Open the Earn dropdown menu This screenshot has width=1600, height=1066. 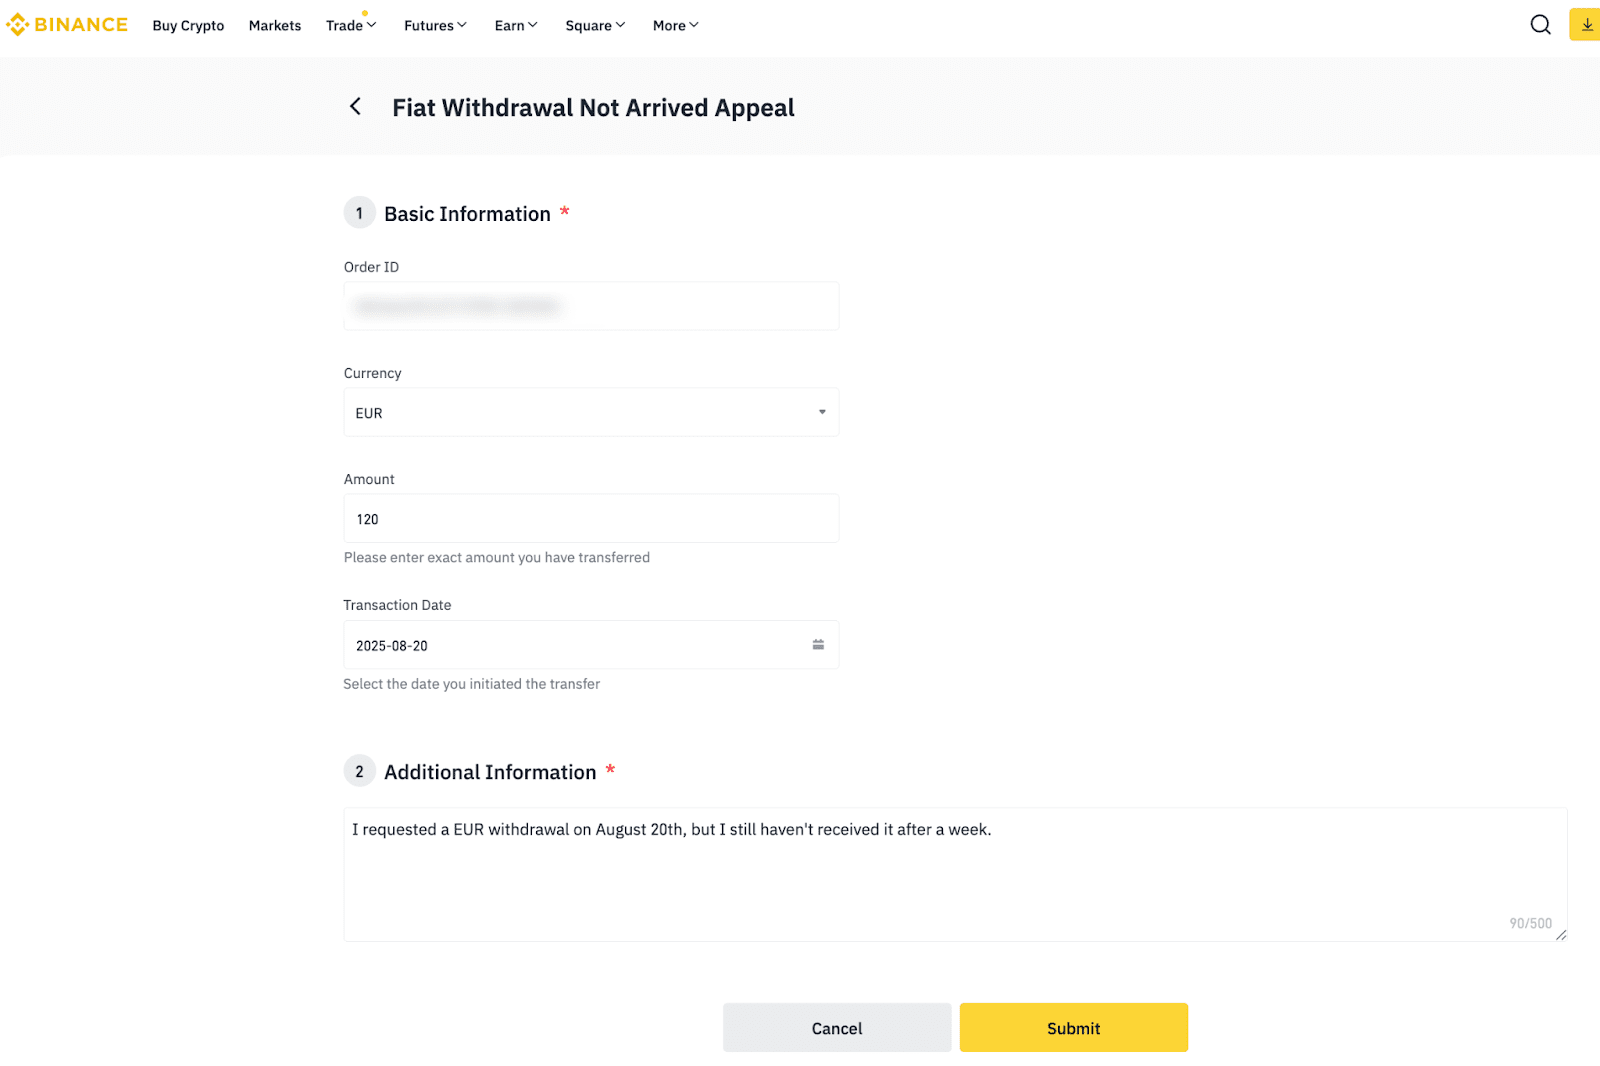516,26
